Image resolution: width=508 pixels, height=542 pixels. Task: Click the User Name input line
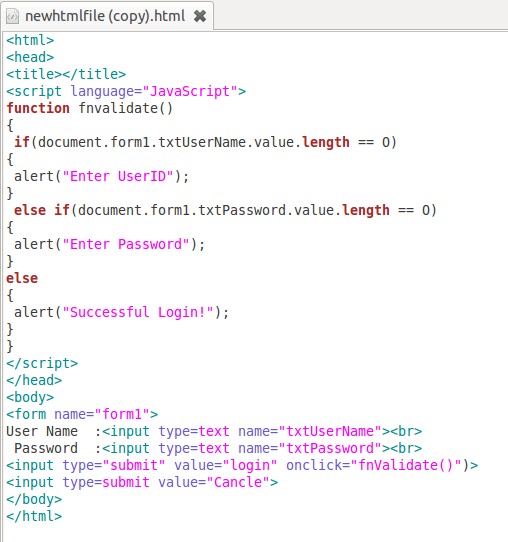point(214,432)
